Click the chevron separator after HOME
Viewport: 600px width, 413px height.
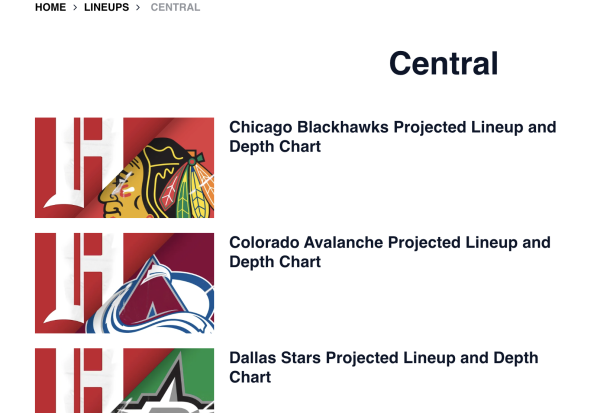point(75,8)
